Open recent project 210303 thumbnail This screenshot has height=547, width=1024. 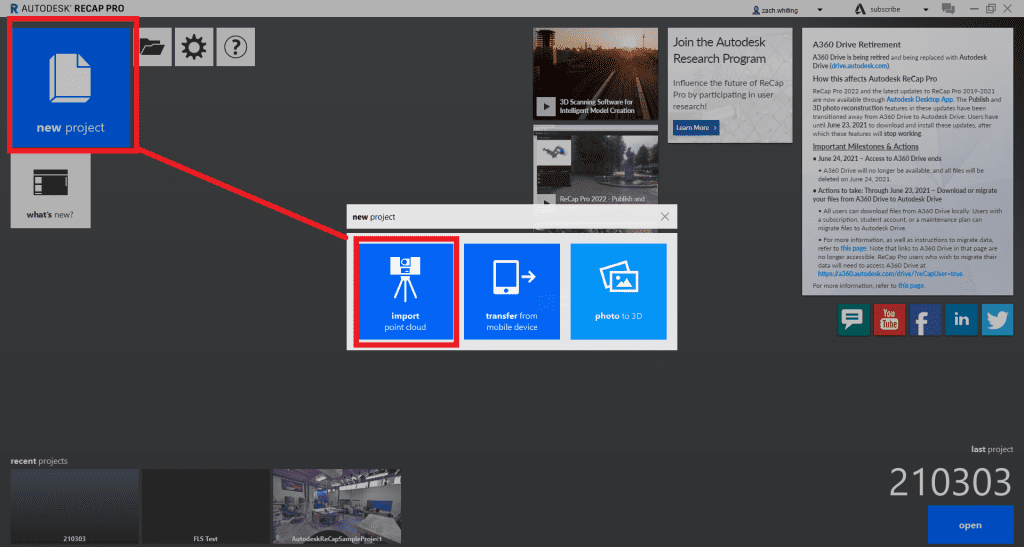tap(74, 507)
